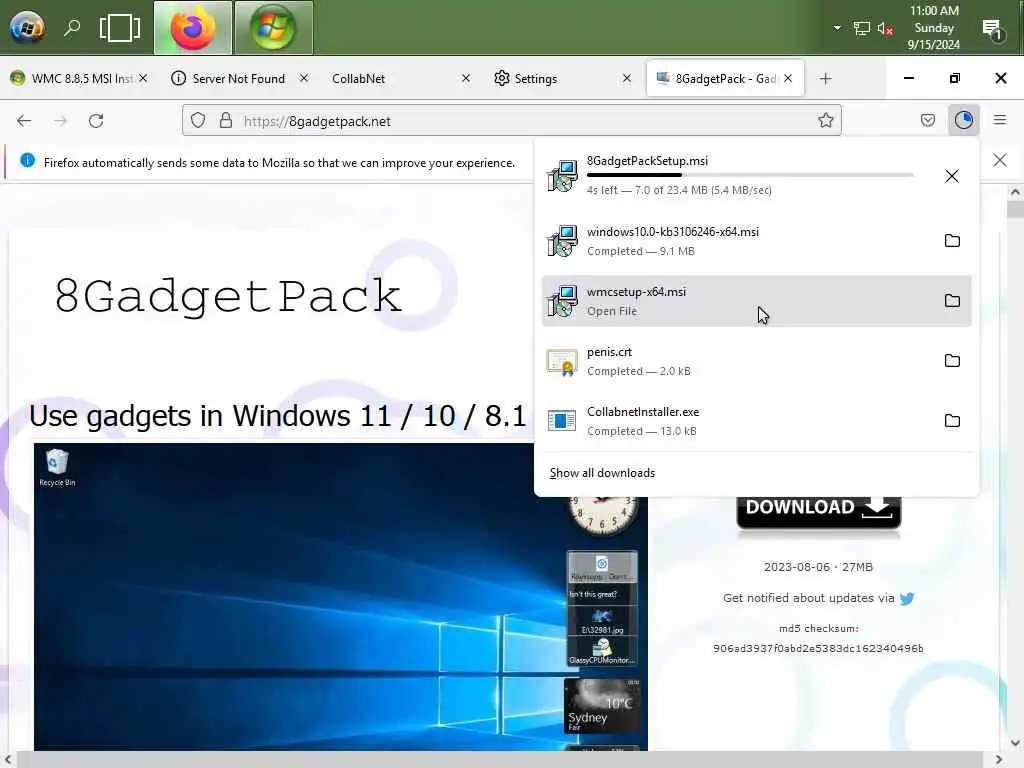Close the 8GadgetPack tab
The image size is (1024, 768).
(788, 78)
